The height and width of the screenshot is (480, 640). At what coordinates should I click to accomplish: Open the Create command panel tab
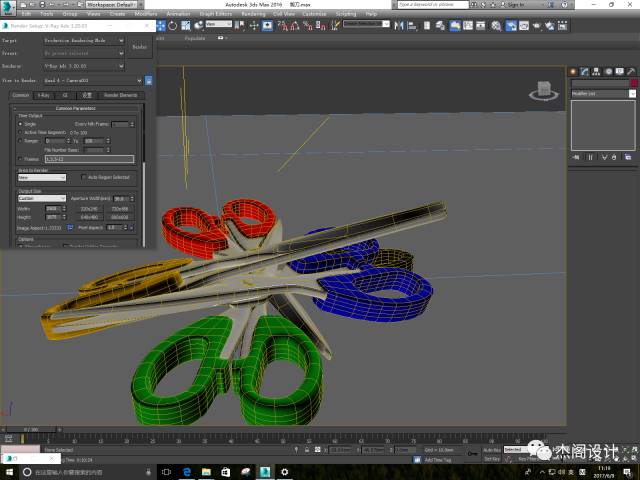tap(573, 71)
